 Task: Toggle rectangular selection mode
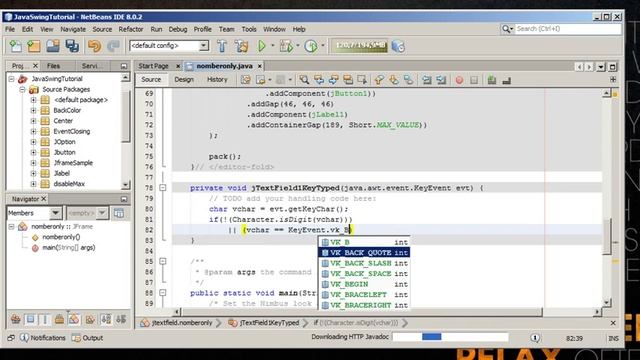[x=362, y=80]
